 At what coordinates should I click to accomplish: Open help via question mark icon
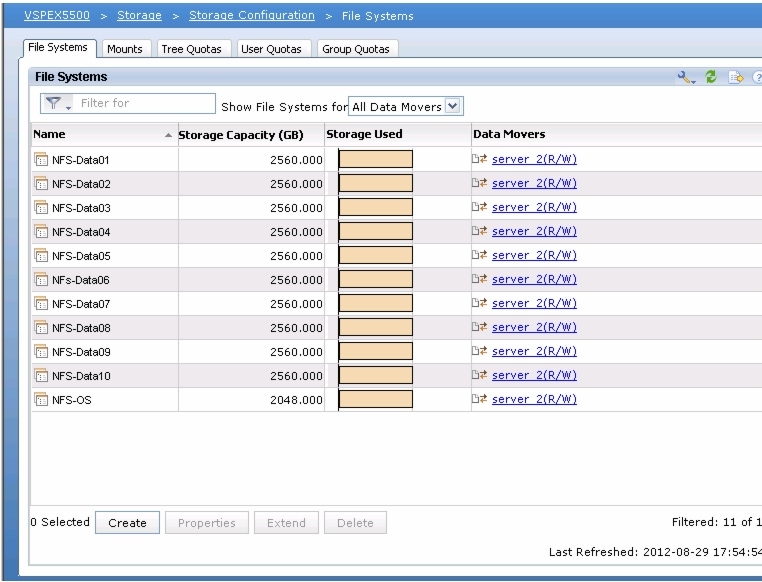click(x=756, y=77)
